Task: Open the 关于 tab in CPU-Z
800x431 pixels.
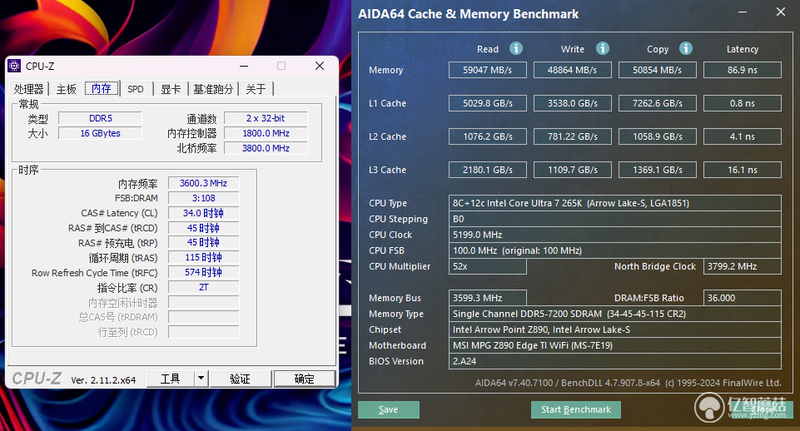Action: pos(256,89)
